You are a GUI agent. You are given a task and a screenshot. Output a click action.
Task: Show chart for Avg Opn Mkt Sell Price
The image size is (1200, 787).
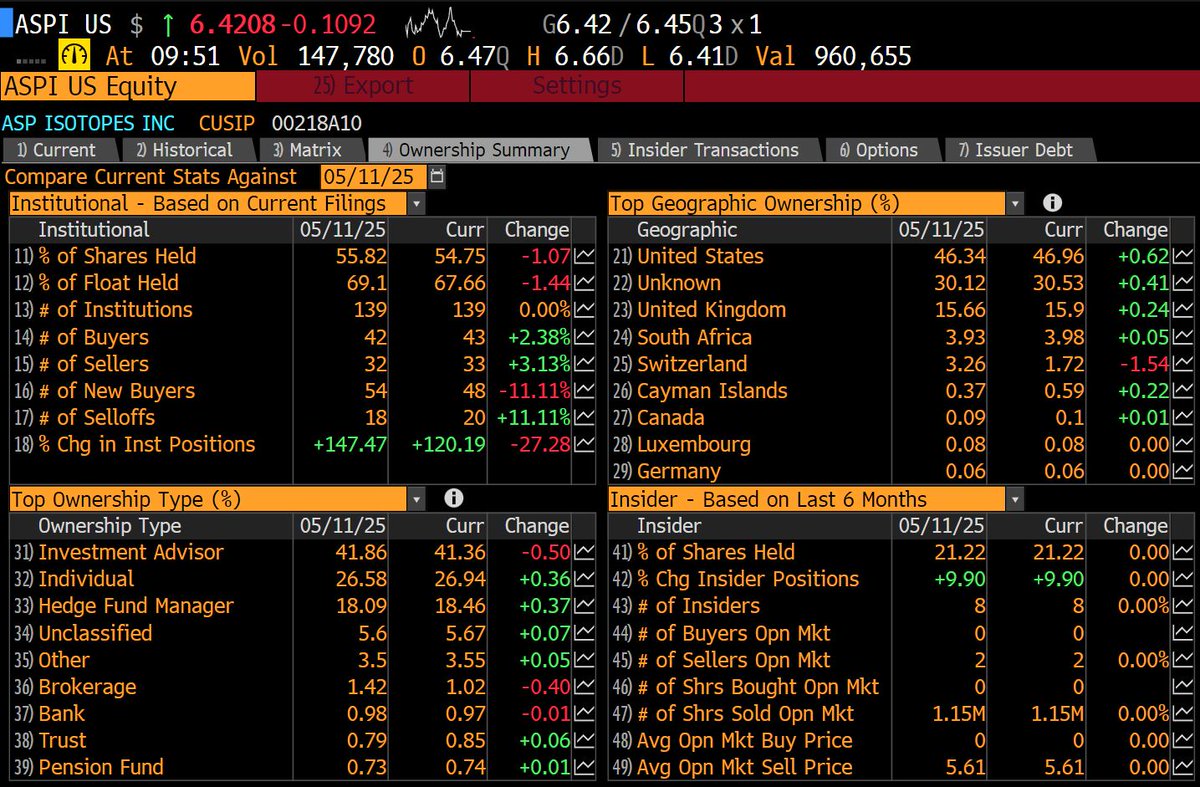pyautogui.click(x=1183, y=768)
